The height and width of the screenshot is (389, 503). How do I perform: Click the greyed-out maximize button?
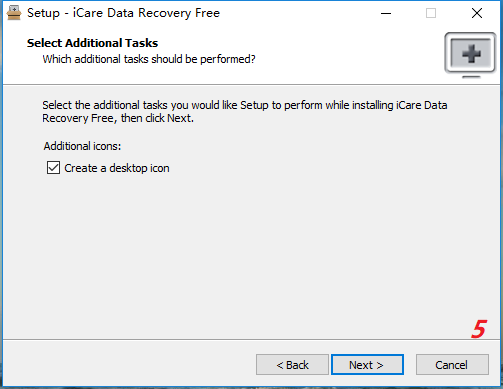click(431, 13)
